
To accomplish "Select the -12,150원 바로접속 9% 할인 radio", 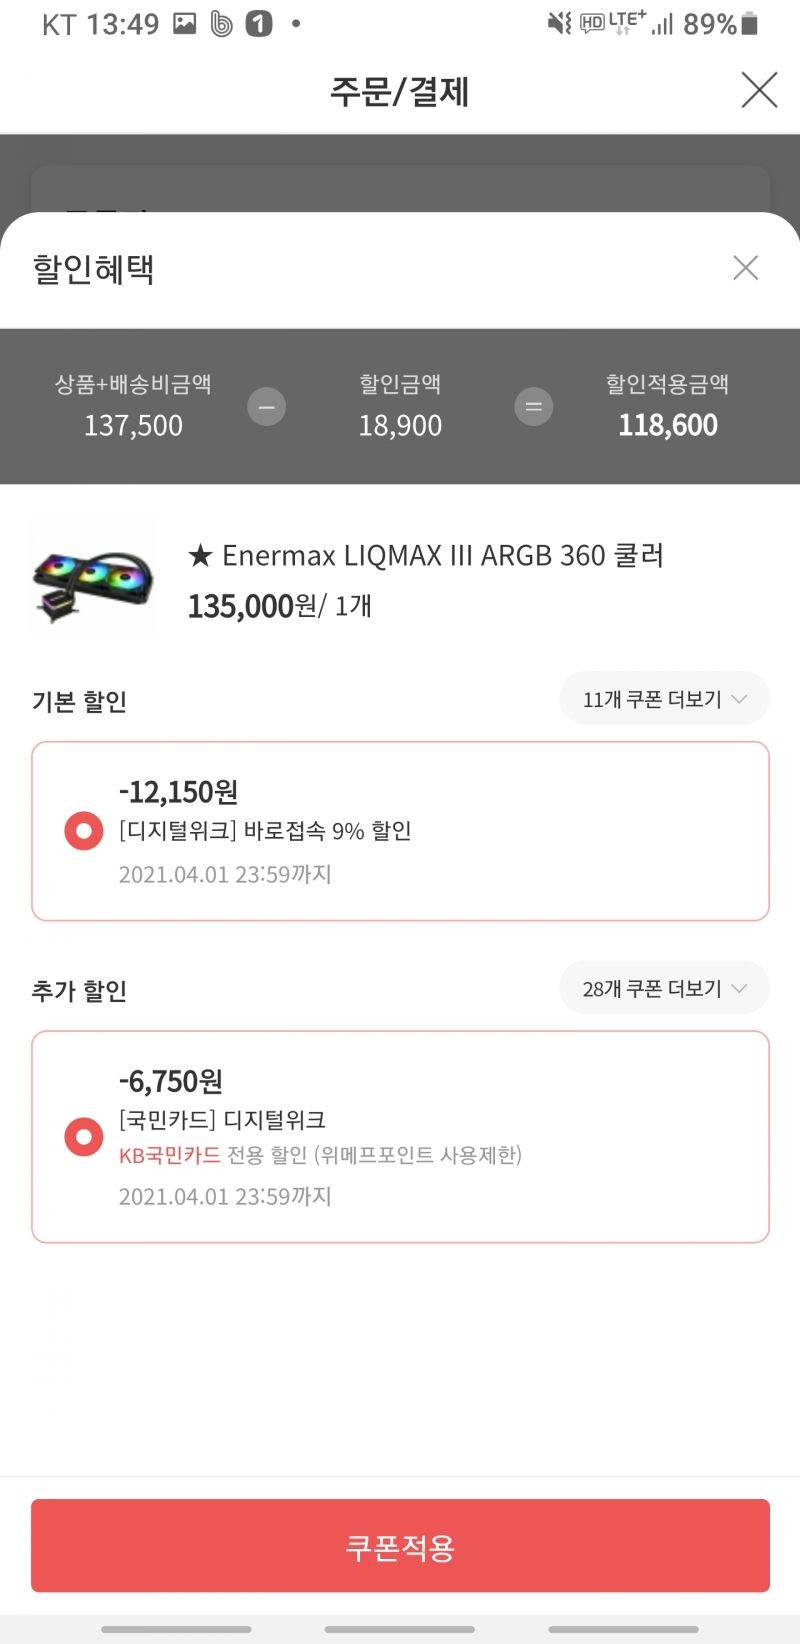I will [x=84, y=831].
